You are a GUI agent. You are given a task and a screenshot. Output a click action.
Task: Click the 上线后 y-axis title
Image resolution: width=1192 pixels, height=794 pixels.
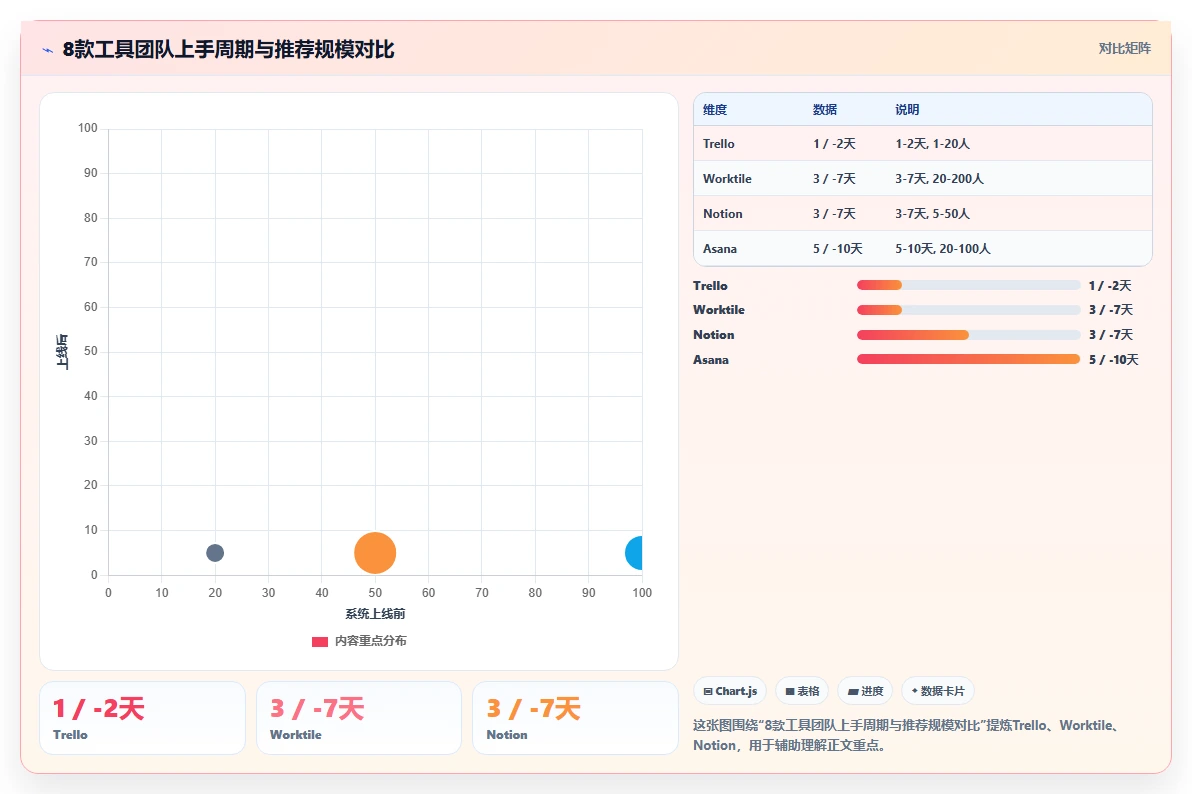[62, 351]
